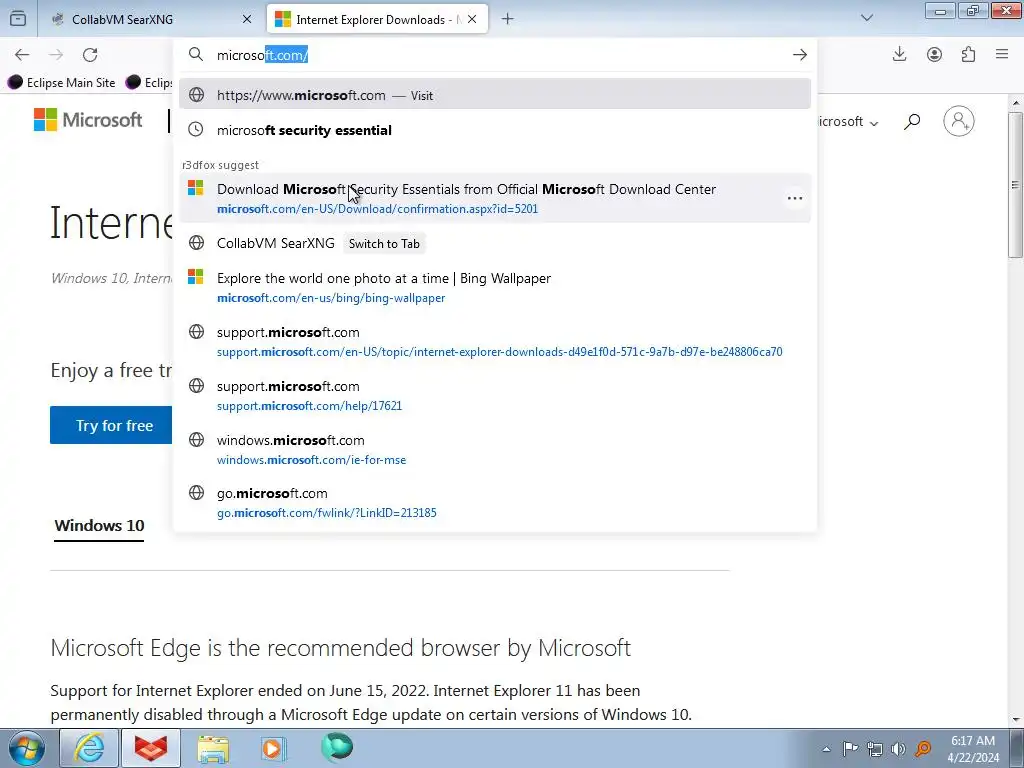Expand the list all tabs chevron
The height and width of the screenshot is (768, 1024).
[867, 18]
